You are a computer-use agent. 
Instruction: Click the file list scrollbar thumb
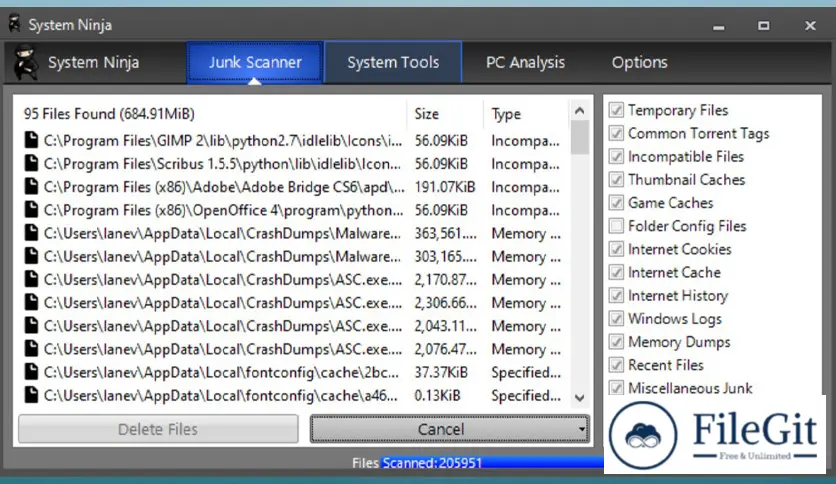tap(580, 137)
